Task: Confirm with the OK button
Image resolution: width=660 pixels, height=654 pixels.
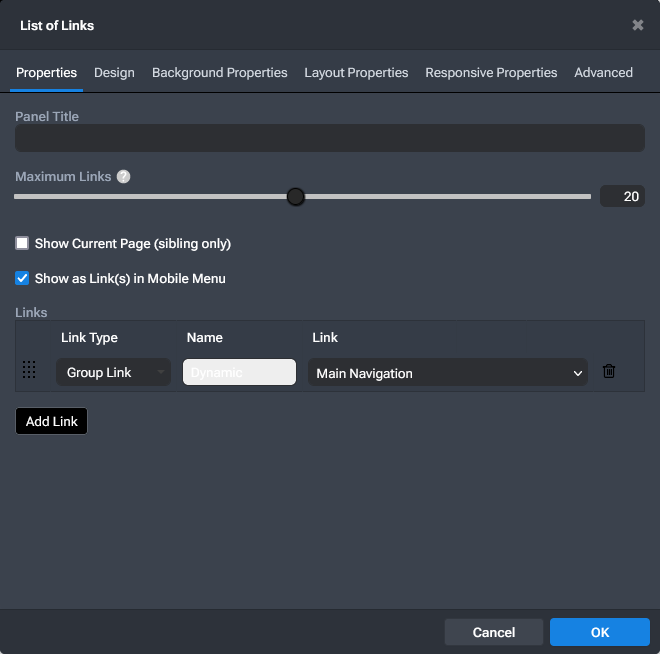Action: (600, 632)
